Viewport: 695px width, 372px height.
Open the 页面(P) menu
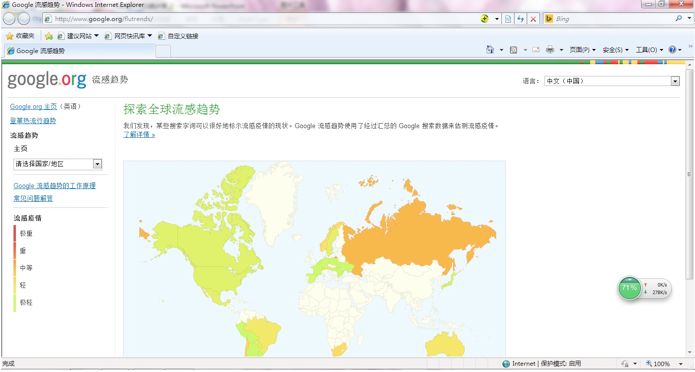pyautogui.click(x=582, y=50)
